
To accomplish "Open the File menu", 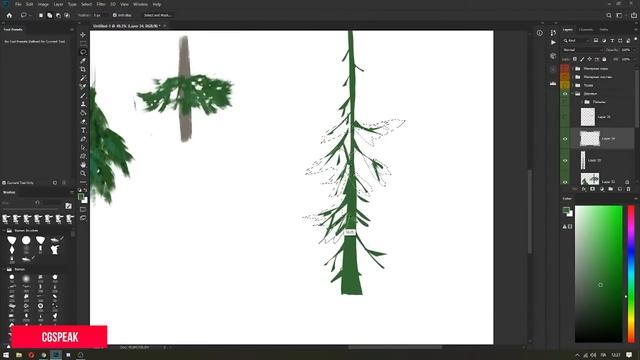I will coord(18,4).
